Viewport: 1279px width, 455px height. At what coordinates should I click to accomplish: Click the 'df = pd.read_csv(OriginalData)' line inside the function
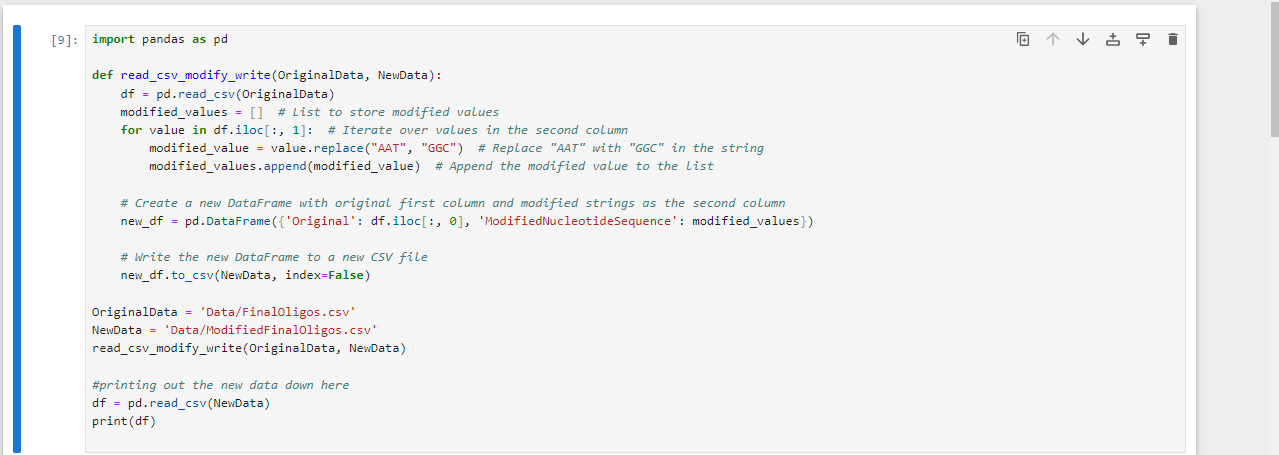coord(227,93)
